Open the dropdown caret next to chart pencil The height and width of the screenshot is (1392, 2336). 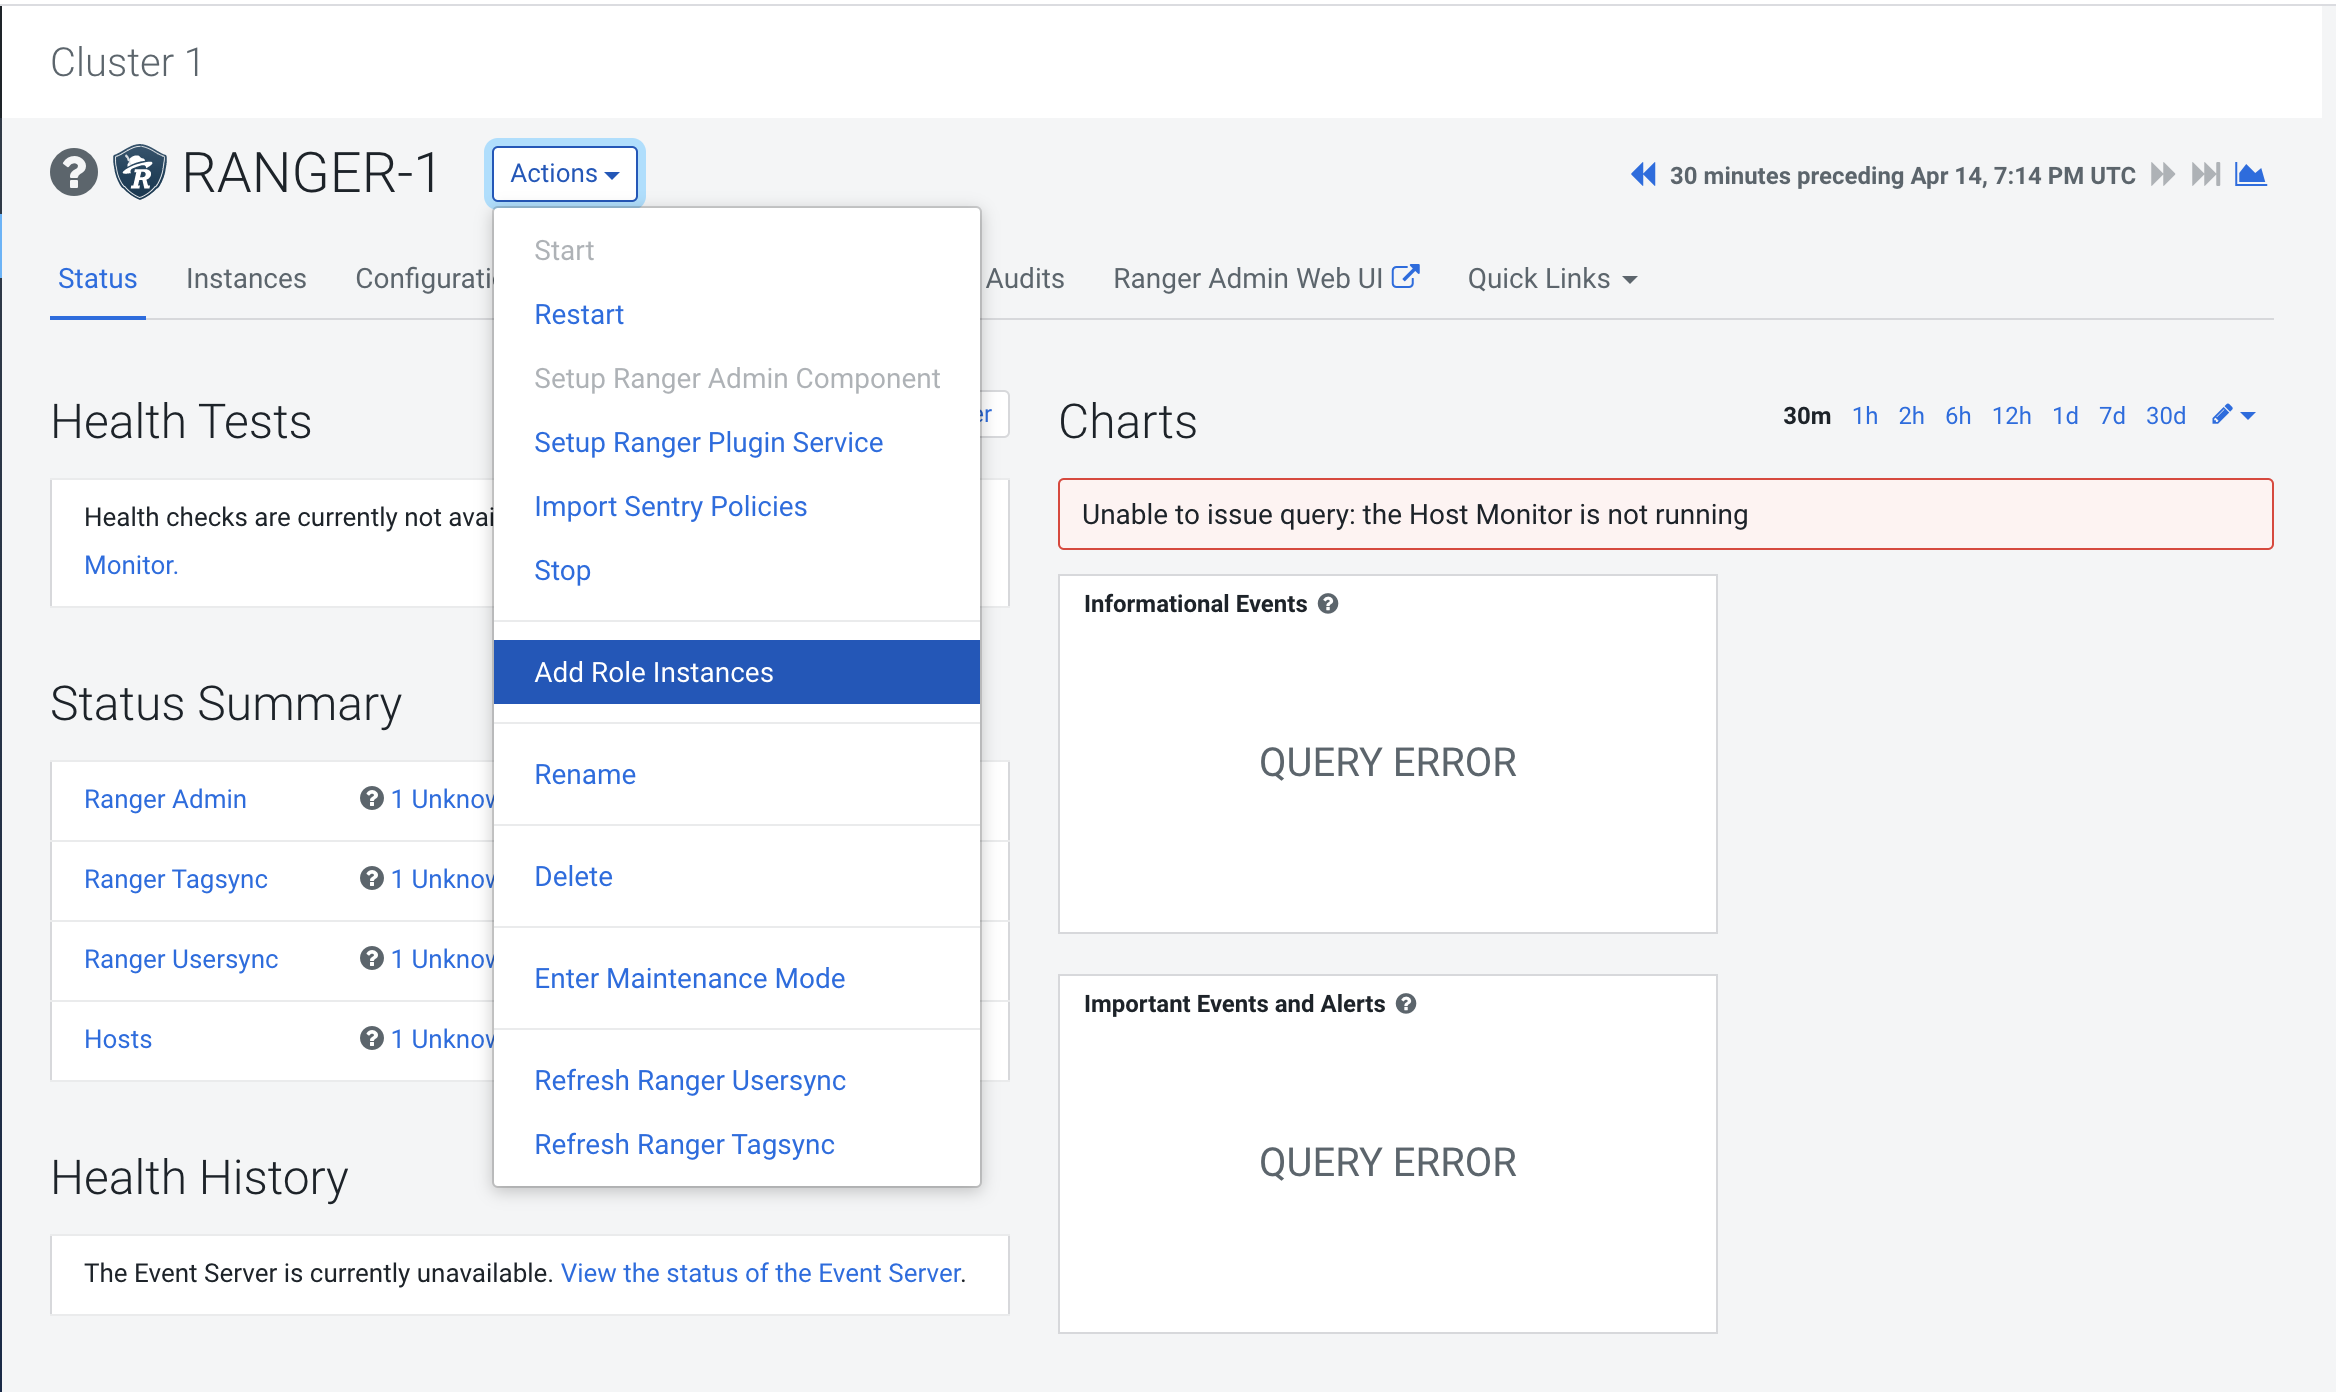pyautogui.click(x=2248, y=415)
